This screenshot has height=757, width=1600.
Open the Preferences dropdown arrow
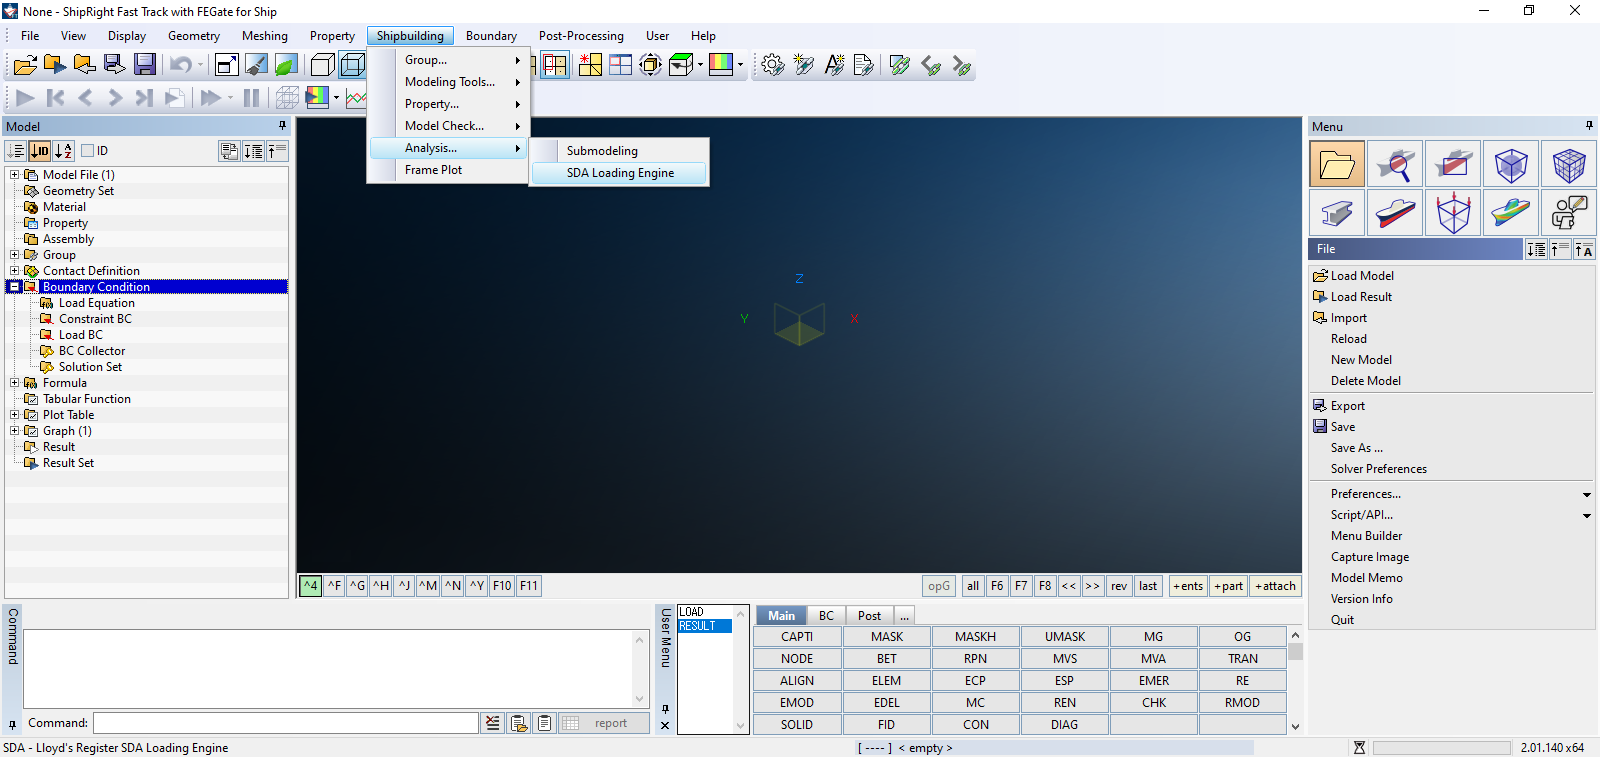click(1586, 494)
